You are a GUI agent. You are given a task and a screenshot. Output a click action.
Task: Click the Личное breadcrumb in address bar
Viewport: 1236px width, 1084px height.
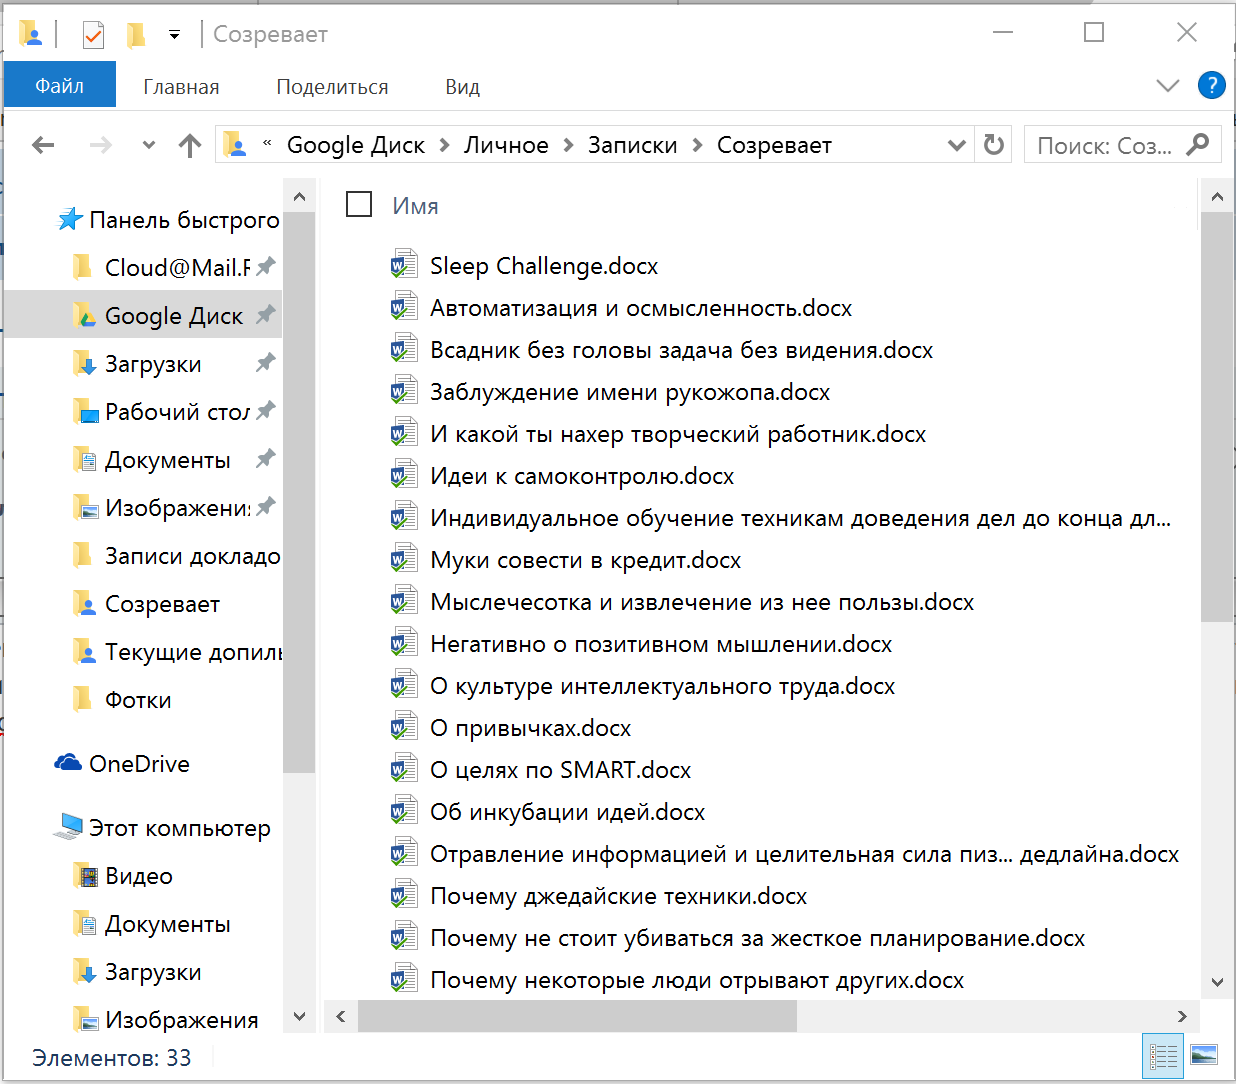[x=506, y=146]
